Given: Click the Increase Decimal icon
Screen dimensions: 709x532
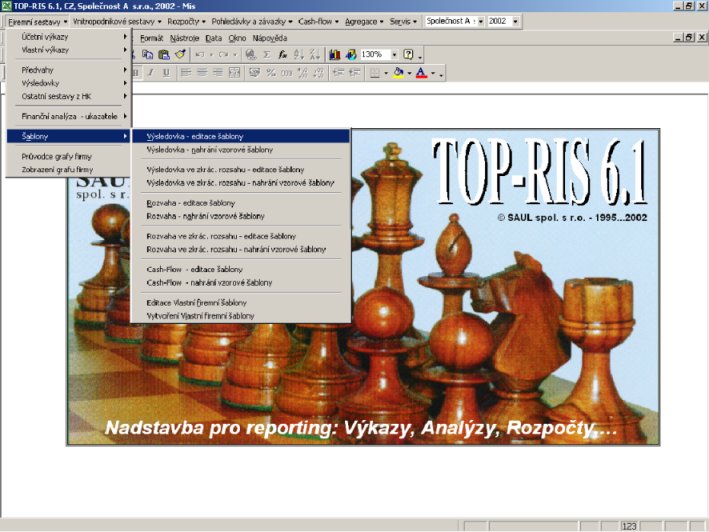Looking at the screenshot, I should 303,73.
